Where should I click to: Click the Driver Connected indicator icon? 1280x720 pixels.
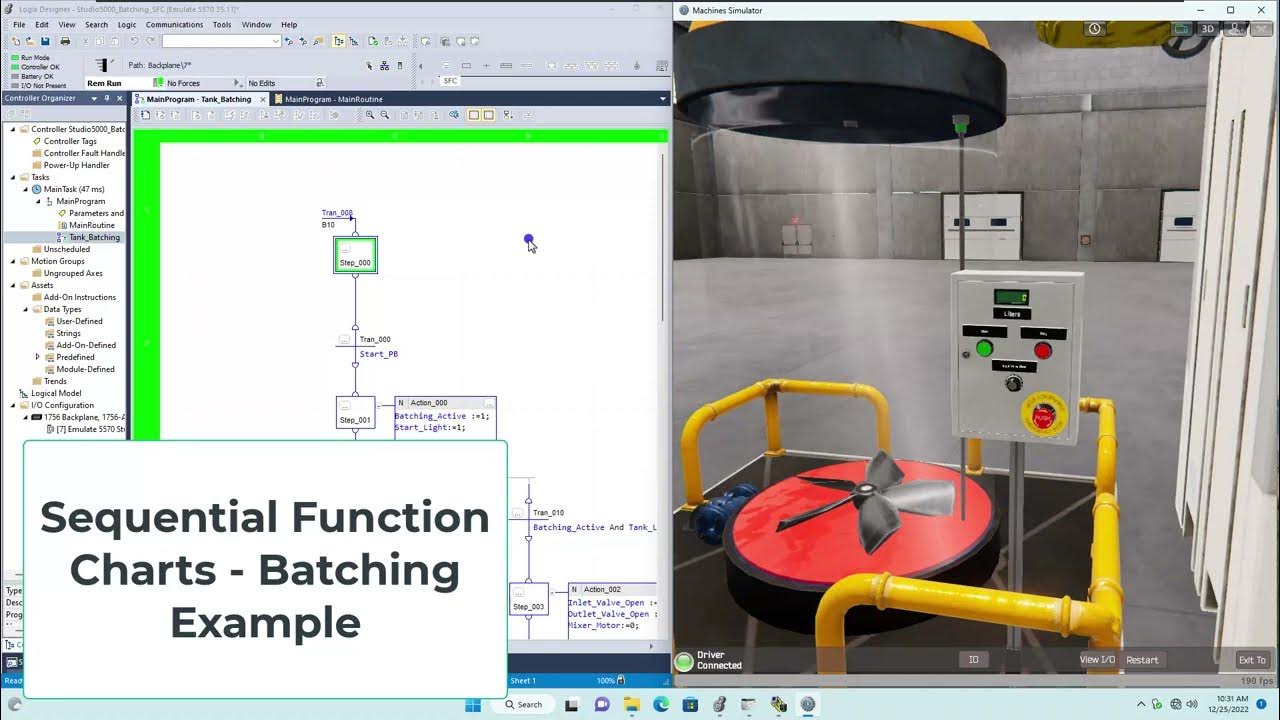point(684,661)
